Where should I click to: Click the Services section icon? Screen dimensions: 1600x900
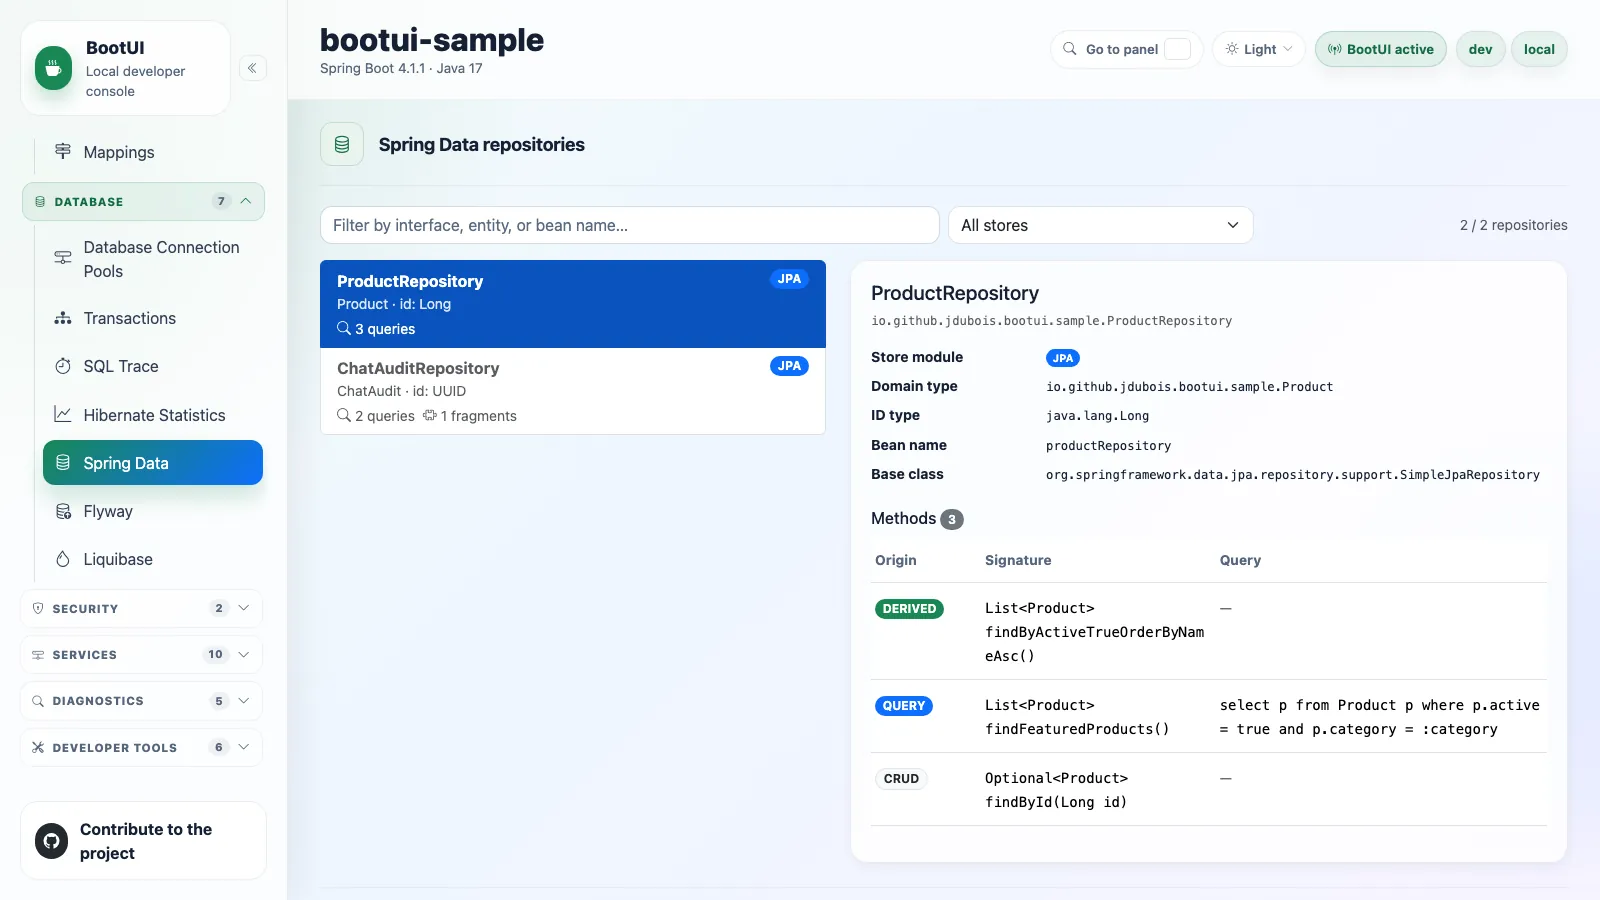38,655
